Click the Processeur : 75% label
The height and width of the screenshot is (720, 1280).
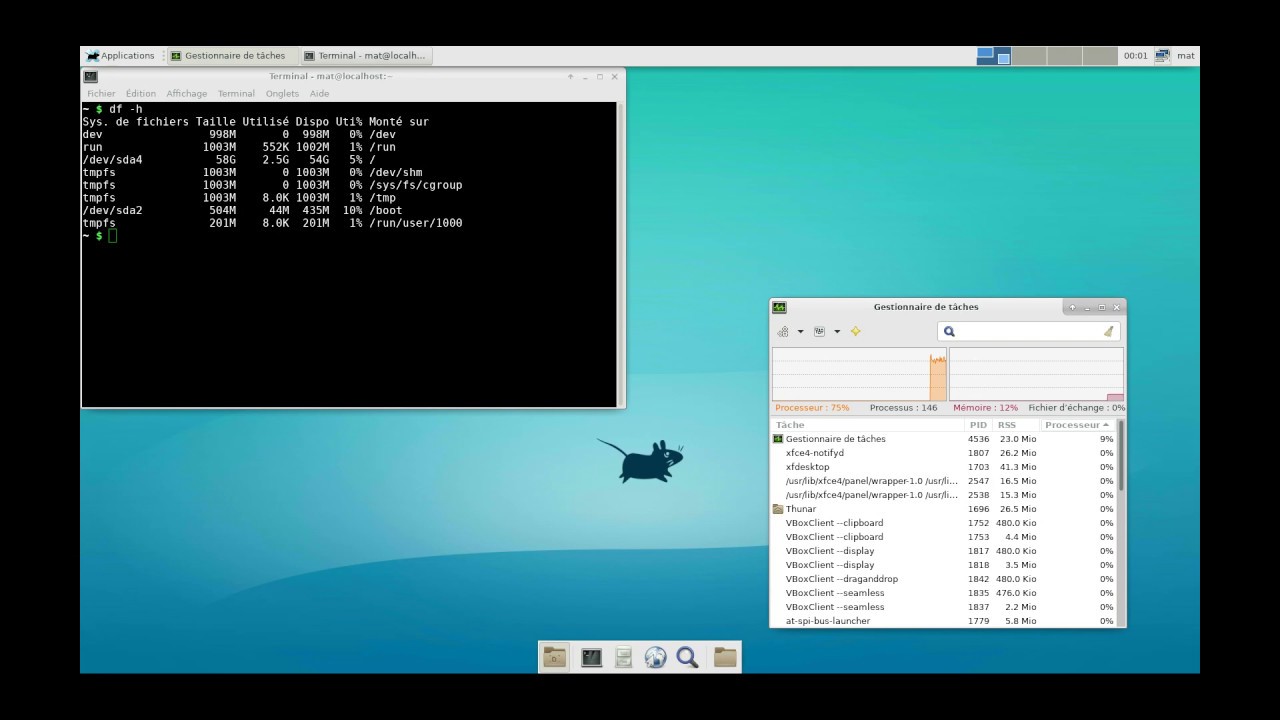coord(812,408)
